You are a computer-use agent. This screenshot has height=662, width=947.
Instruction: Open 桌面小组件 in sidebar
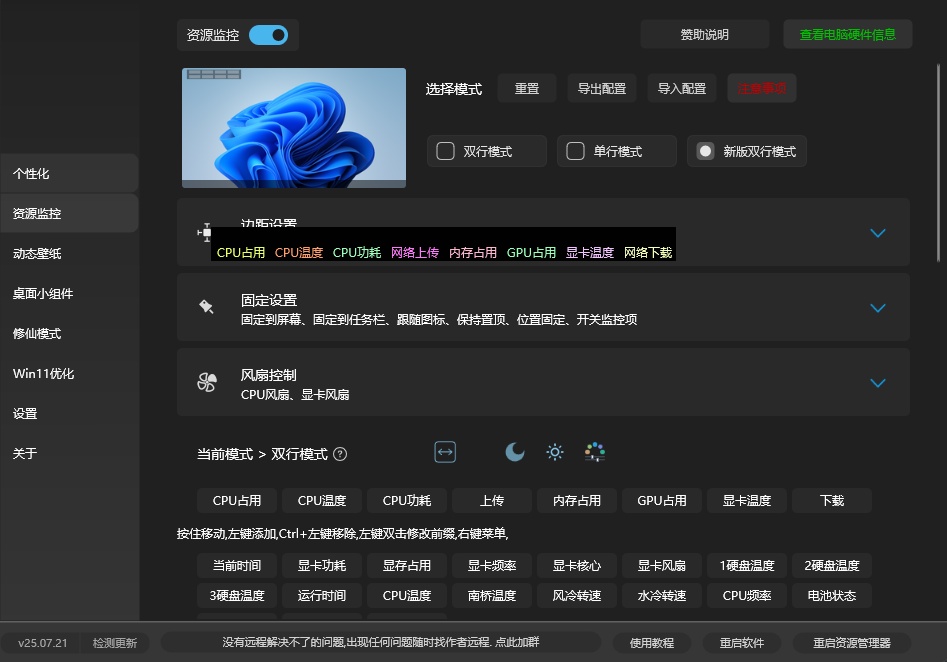69,294
